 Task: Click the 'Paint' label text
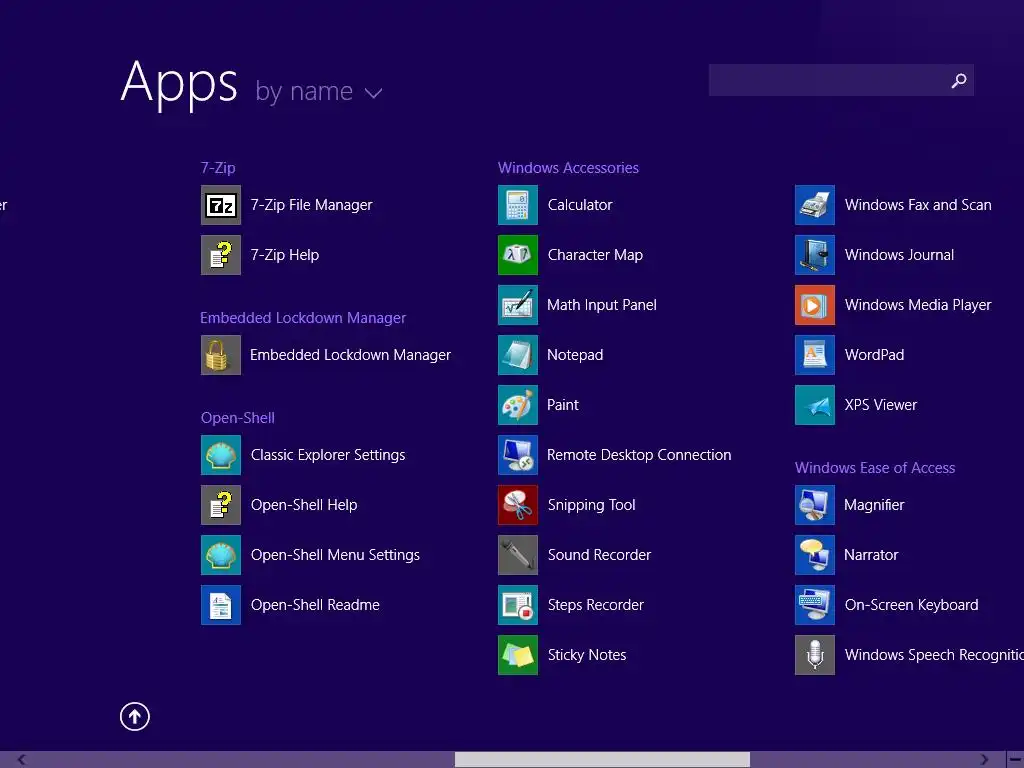click(563, 405)
